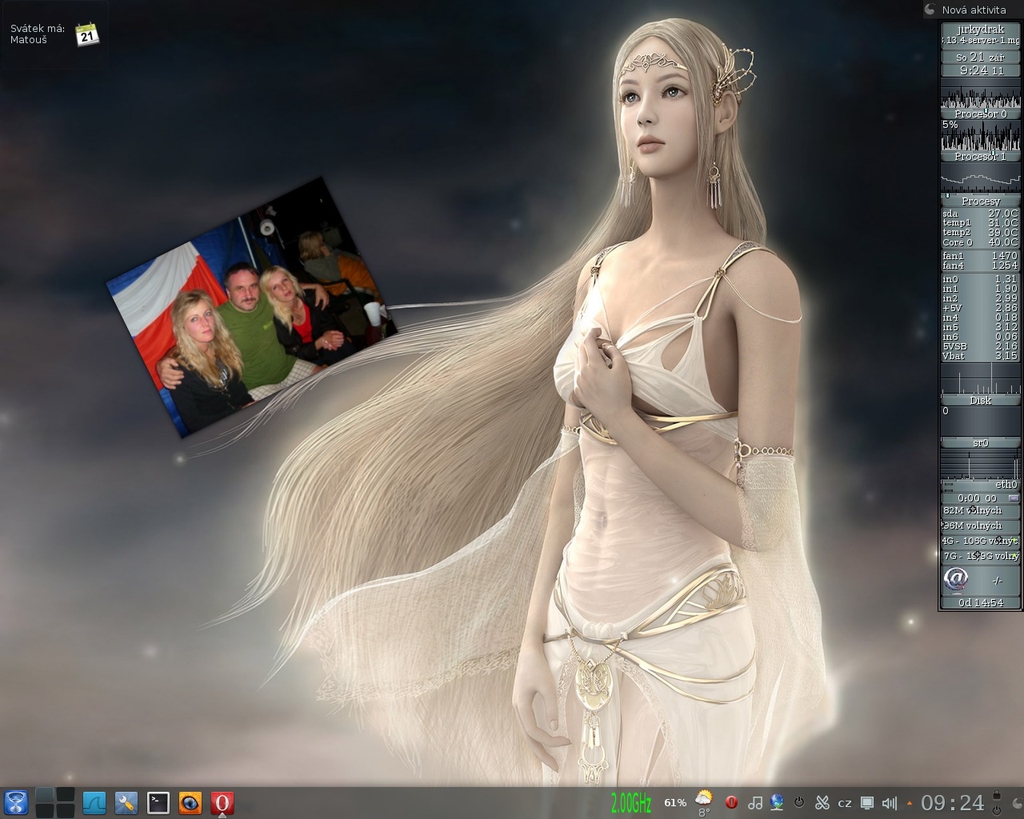Open the Klipper clipboard scissors icon
The height and width of the screenshot is (819, 1024).
822,803
